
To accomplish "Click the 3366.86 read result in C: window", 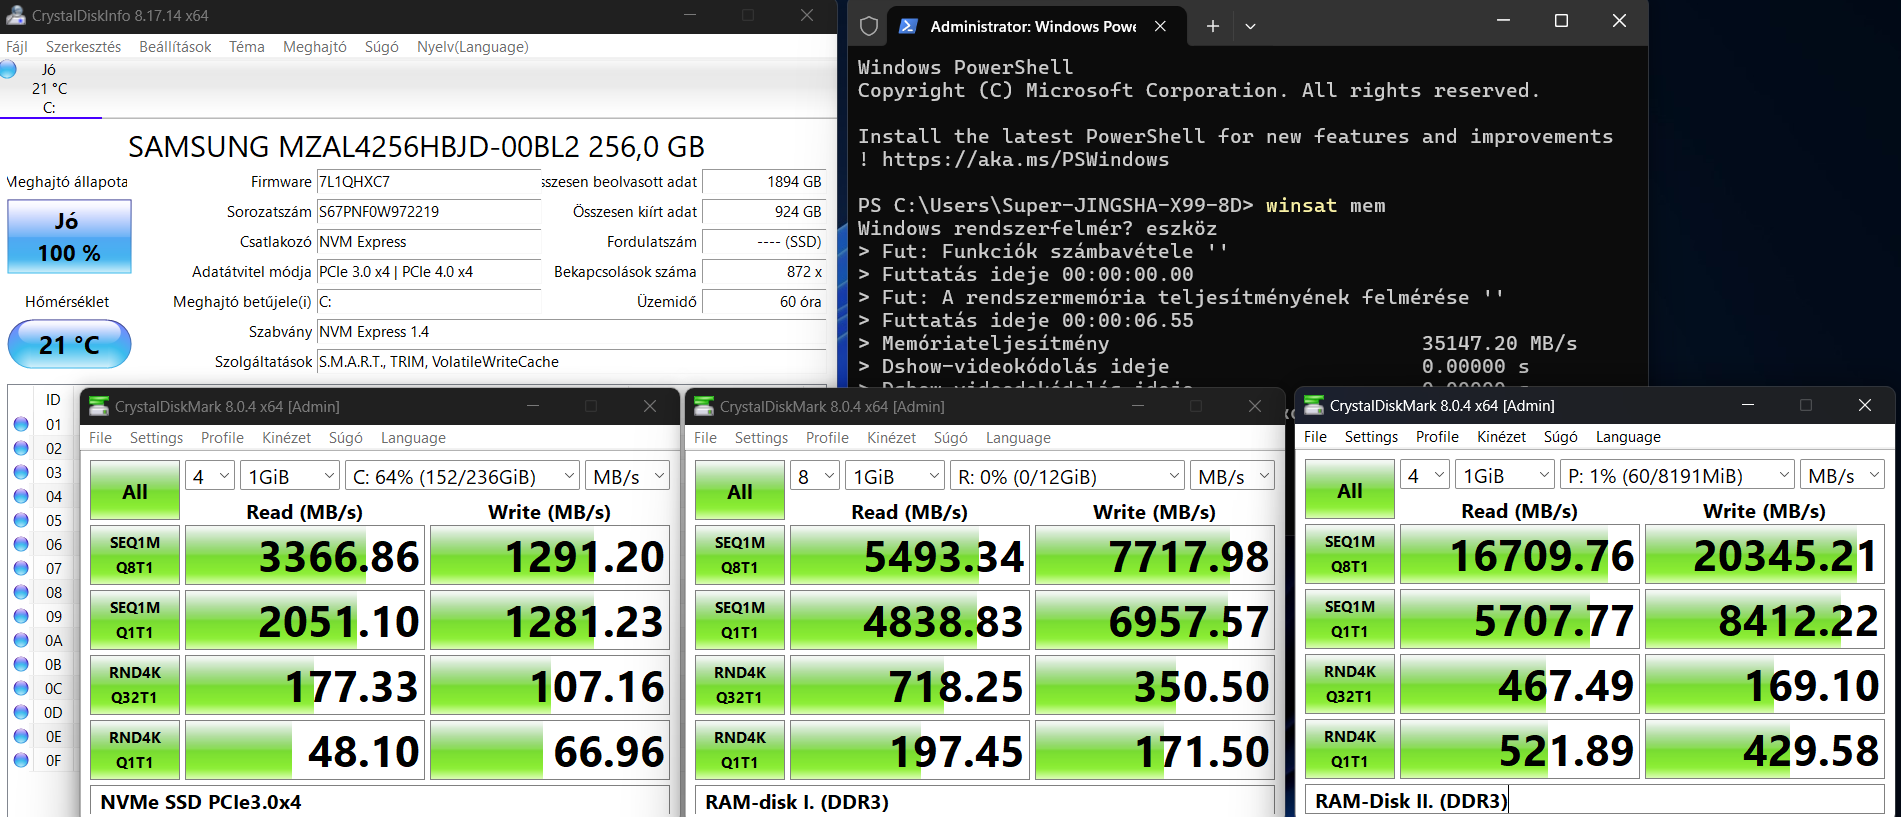I will (x=303, y=555).
